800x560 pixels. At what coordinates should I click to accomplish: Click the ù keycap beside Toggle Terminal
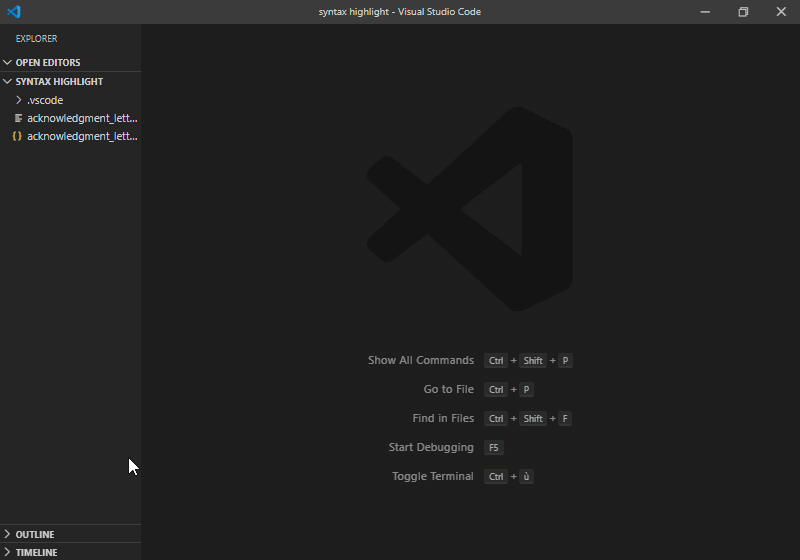[526, 476]
